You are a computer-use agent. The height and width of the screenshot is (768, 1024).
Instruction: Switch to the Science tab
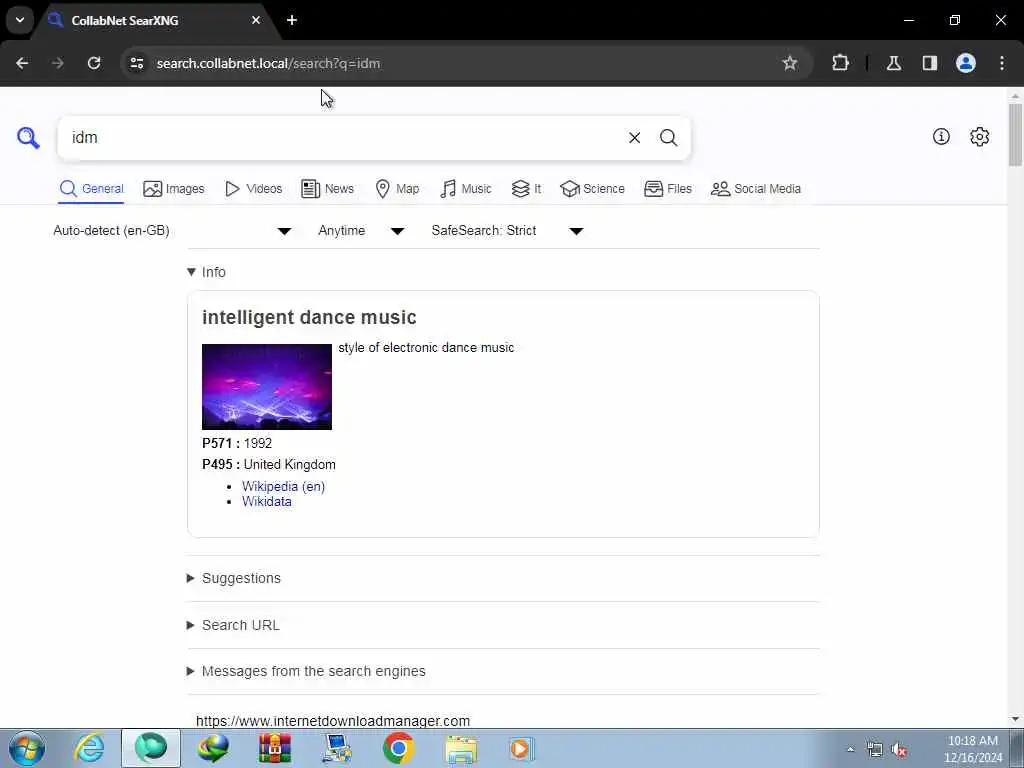pos(592,189)
